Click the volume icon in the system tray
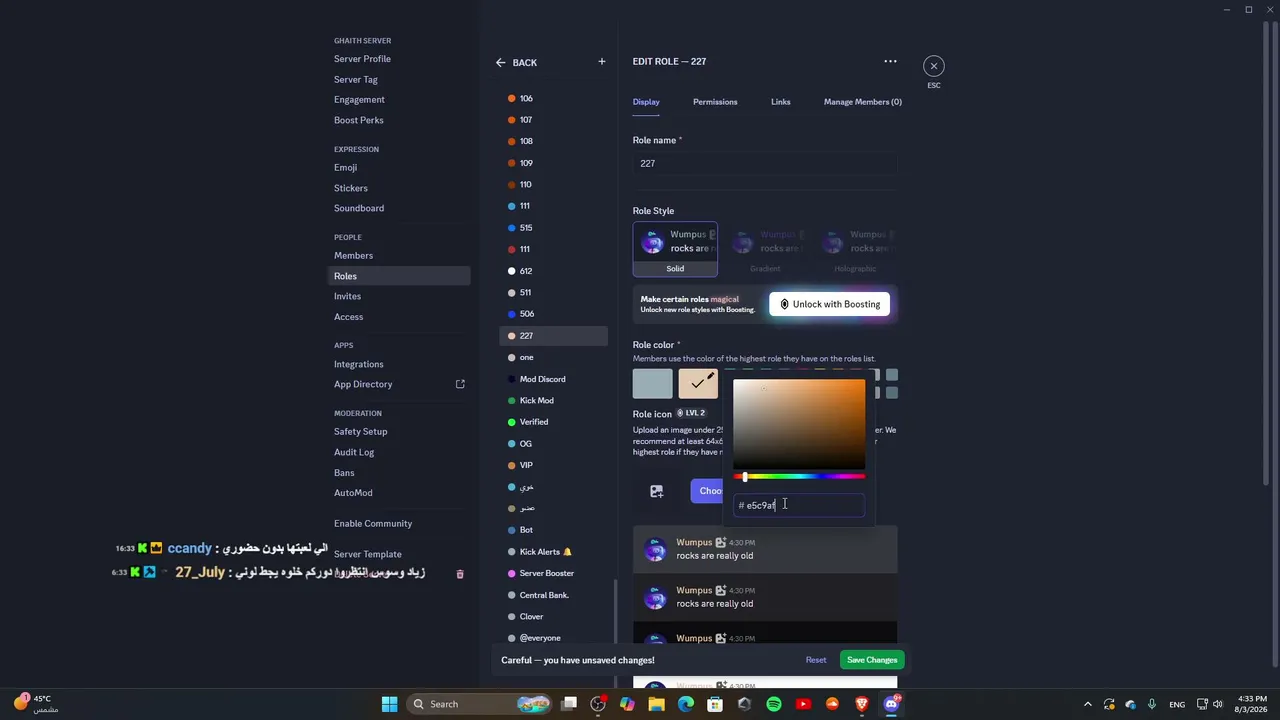Viewport: 1280px width, 720px height. pyautogui.click(x=1218, y=704)
